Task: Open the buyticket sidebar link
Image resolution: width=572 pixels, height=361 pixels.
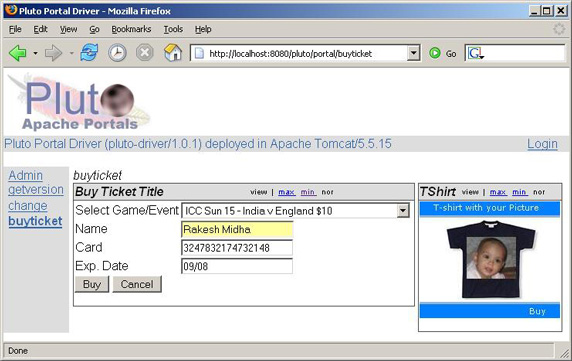Action: click(35, 221)
